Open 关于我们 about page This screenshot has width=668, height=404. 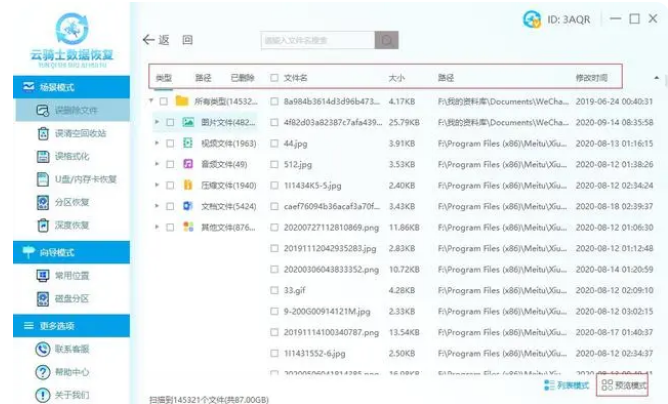pyautogui.click(x=63, y=395)
